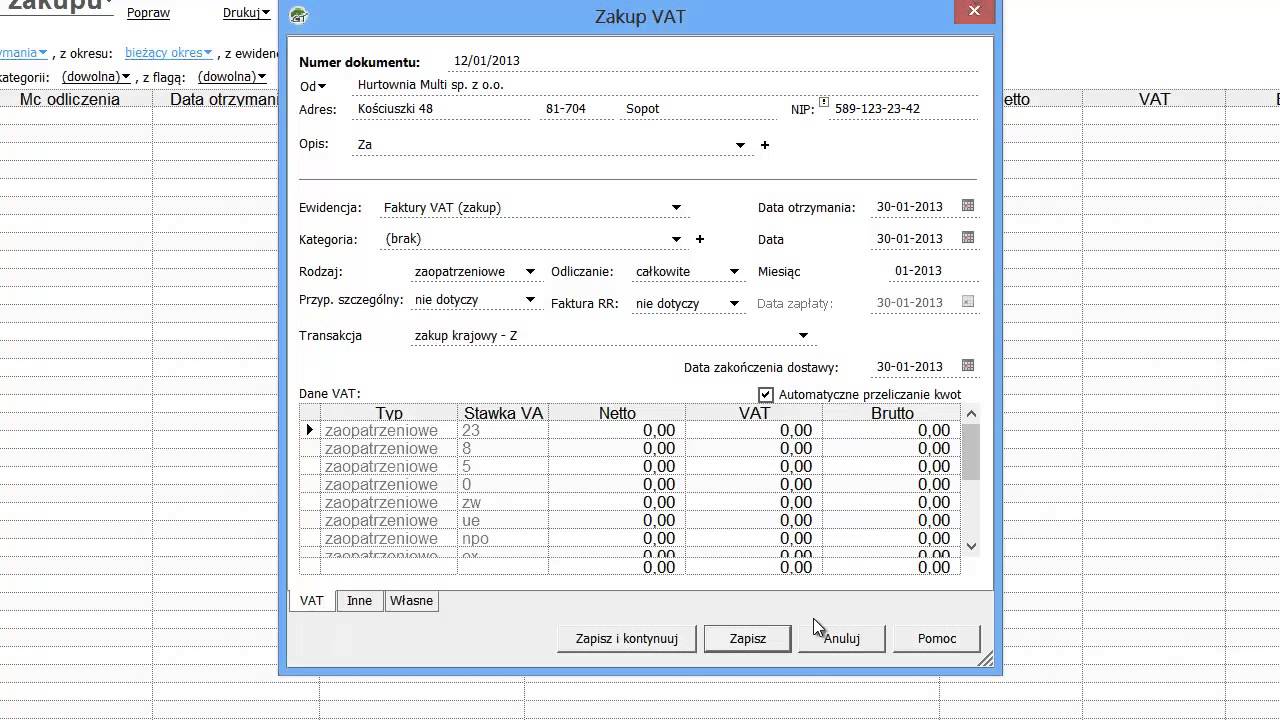Click Brutto cell in rate 5 row
Image resolution: width=1280 pixels, height=720 pixels.
click(x=891, y=467)
